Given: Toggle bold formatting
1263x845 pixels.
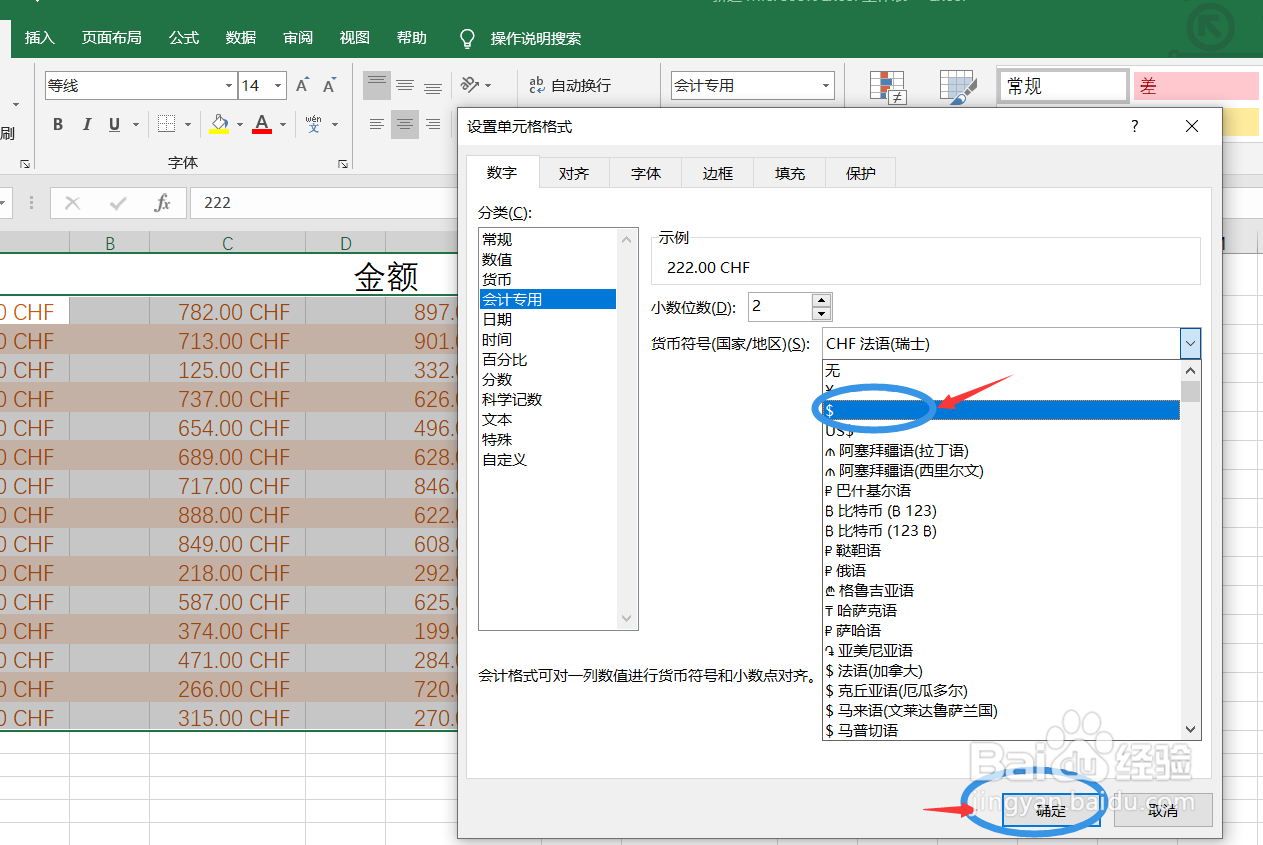Looking at the screenshot, I should coord(57,123).
